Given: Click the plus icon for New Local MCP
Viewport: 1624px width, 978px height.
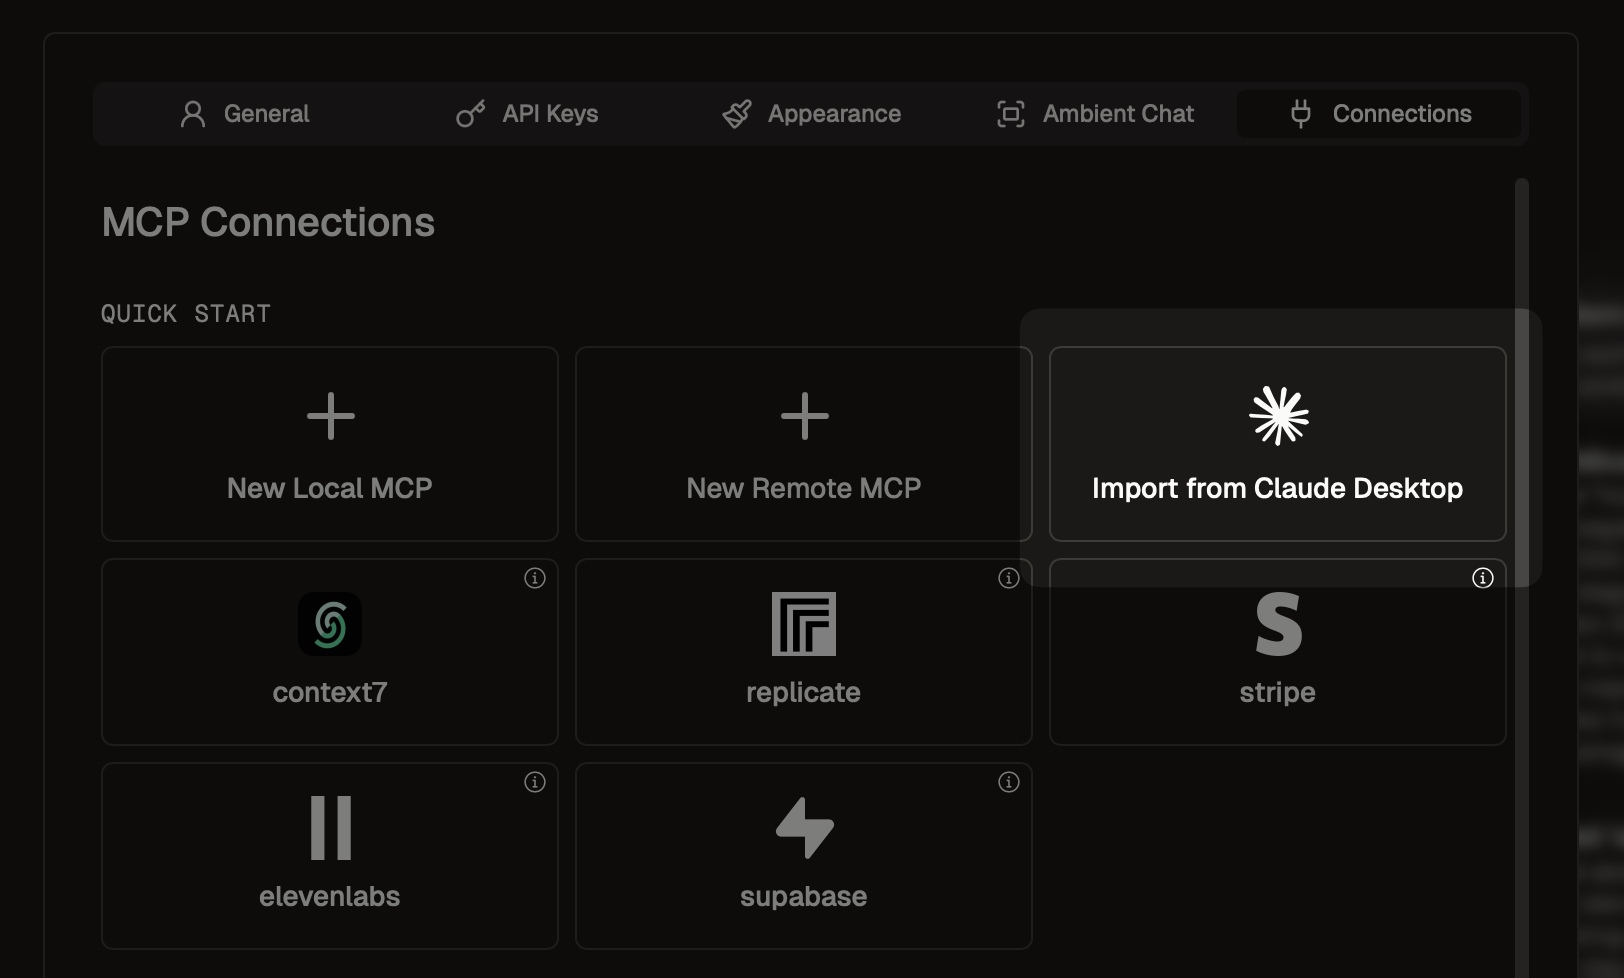Looking at the screenshot, I should pyautogui.click(x=330, y=416).
